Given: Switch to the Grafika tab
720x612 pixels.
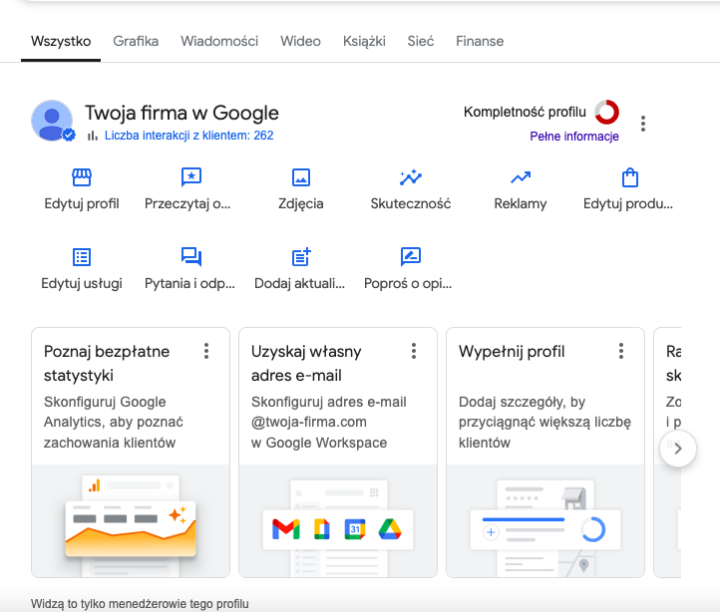Looking at the screenshot, I should (136, 41).
